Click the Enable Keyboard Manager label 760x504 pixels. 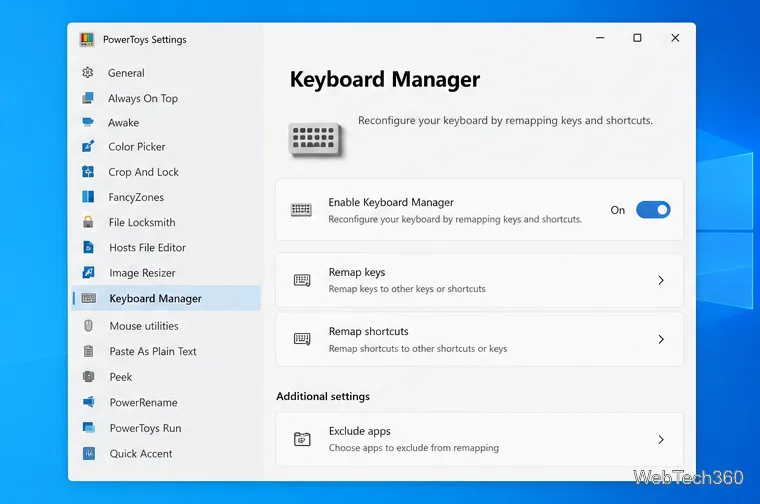(391, 202)
